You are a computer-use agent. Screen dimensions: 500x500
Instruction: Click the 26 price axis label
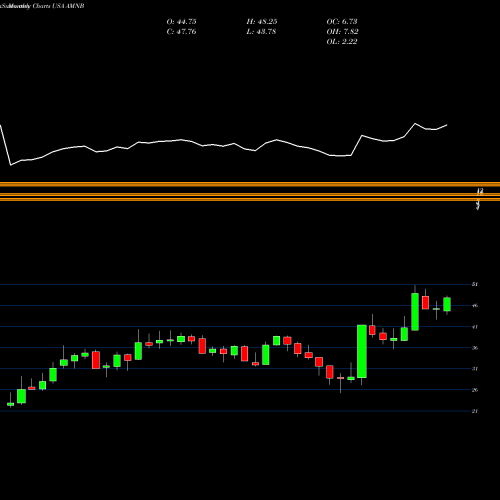(475, 390)
